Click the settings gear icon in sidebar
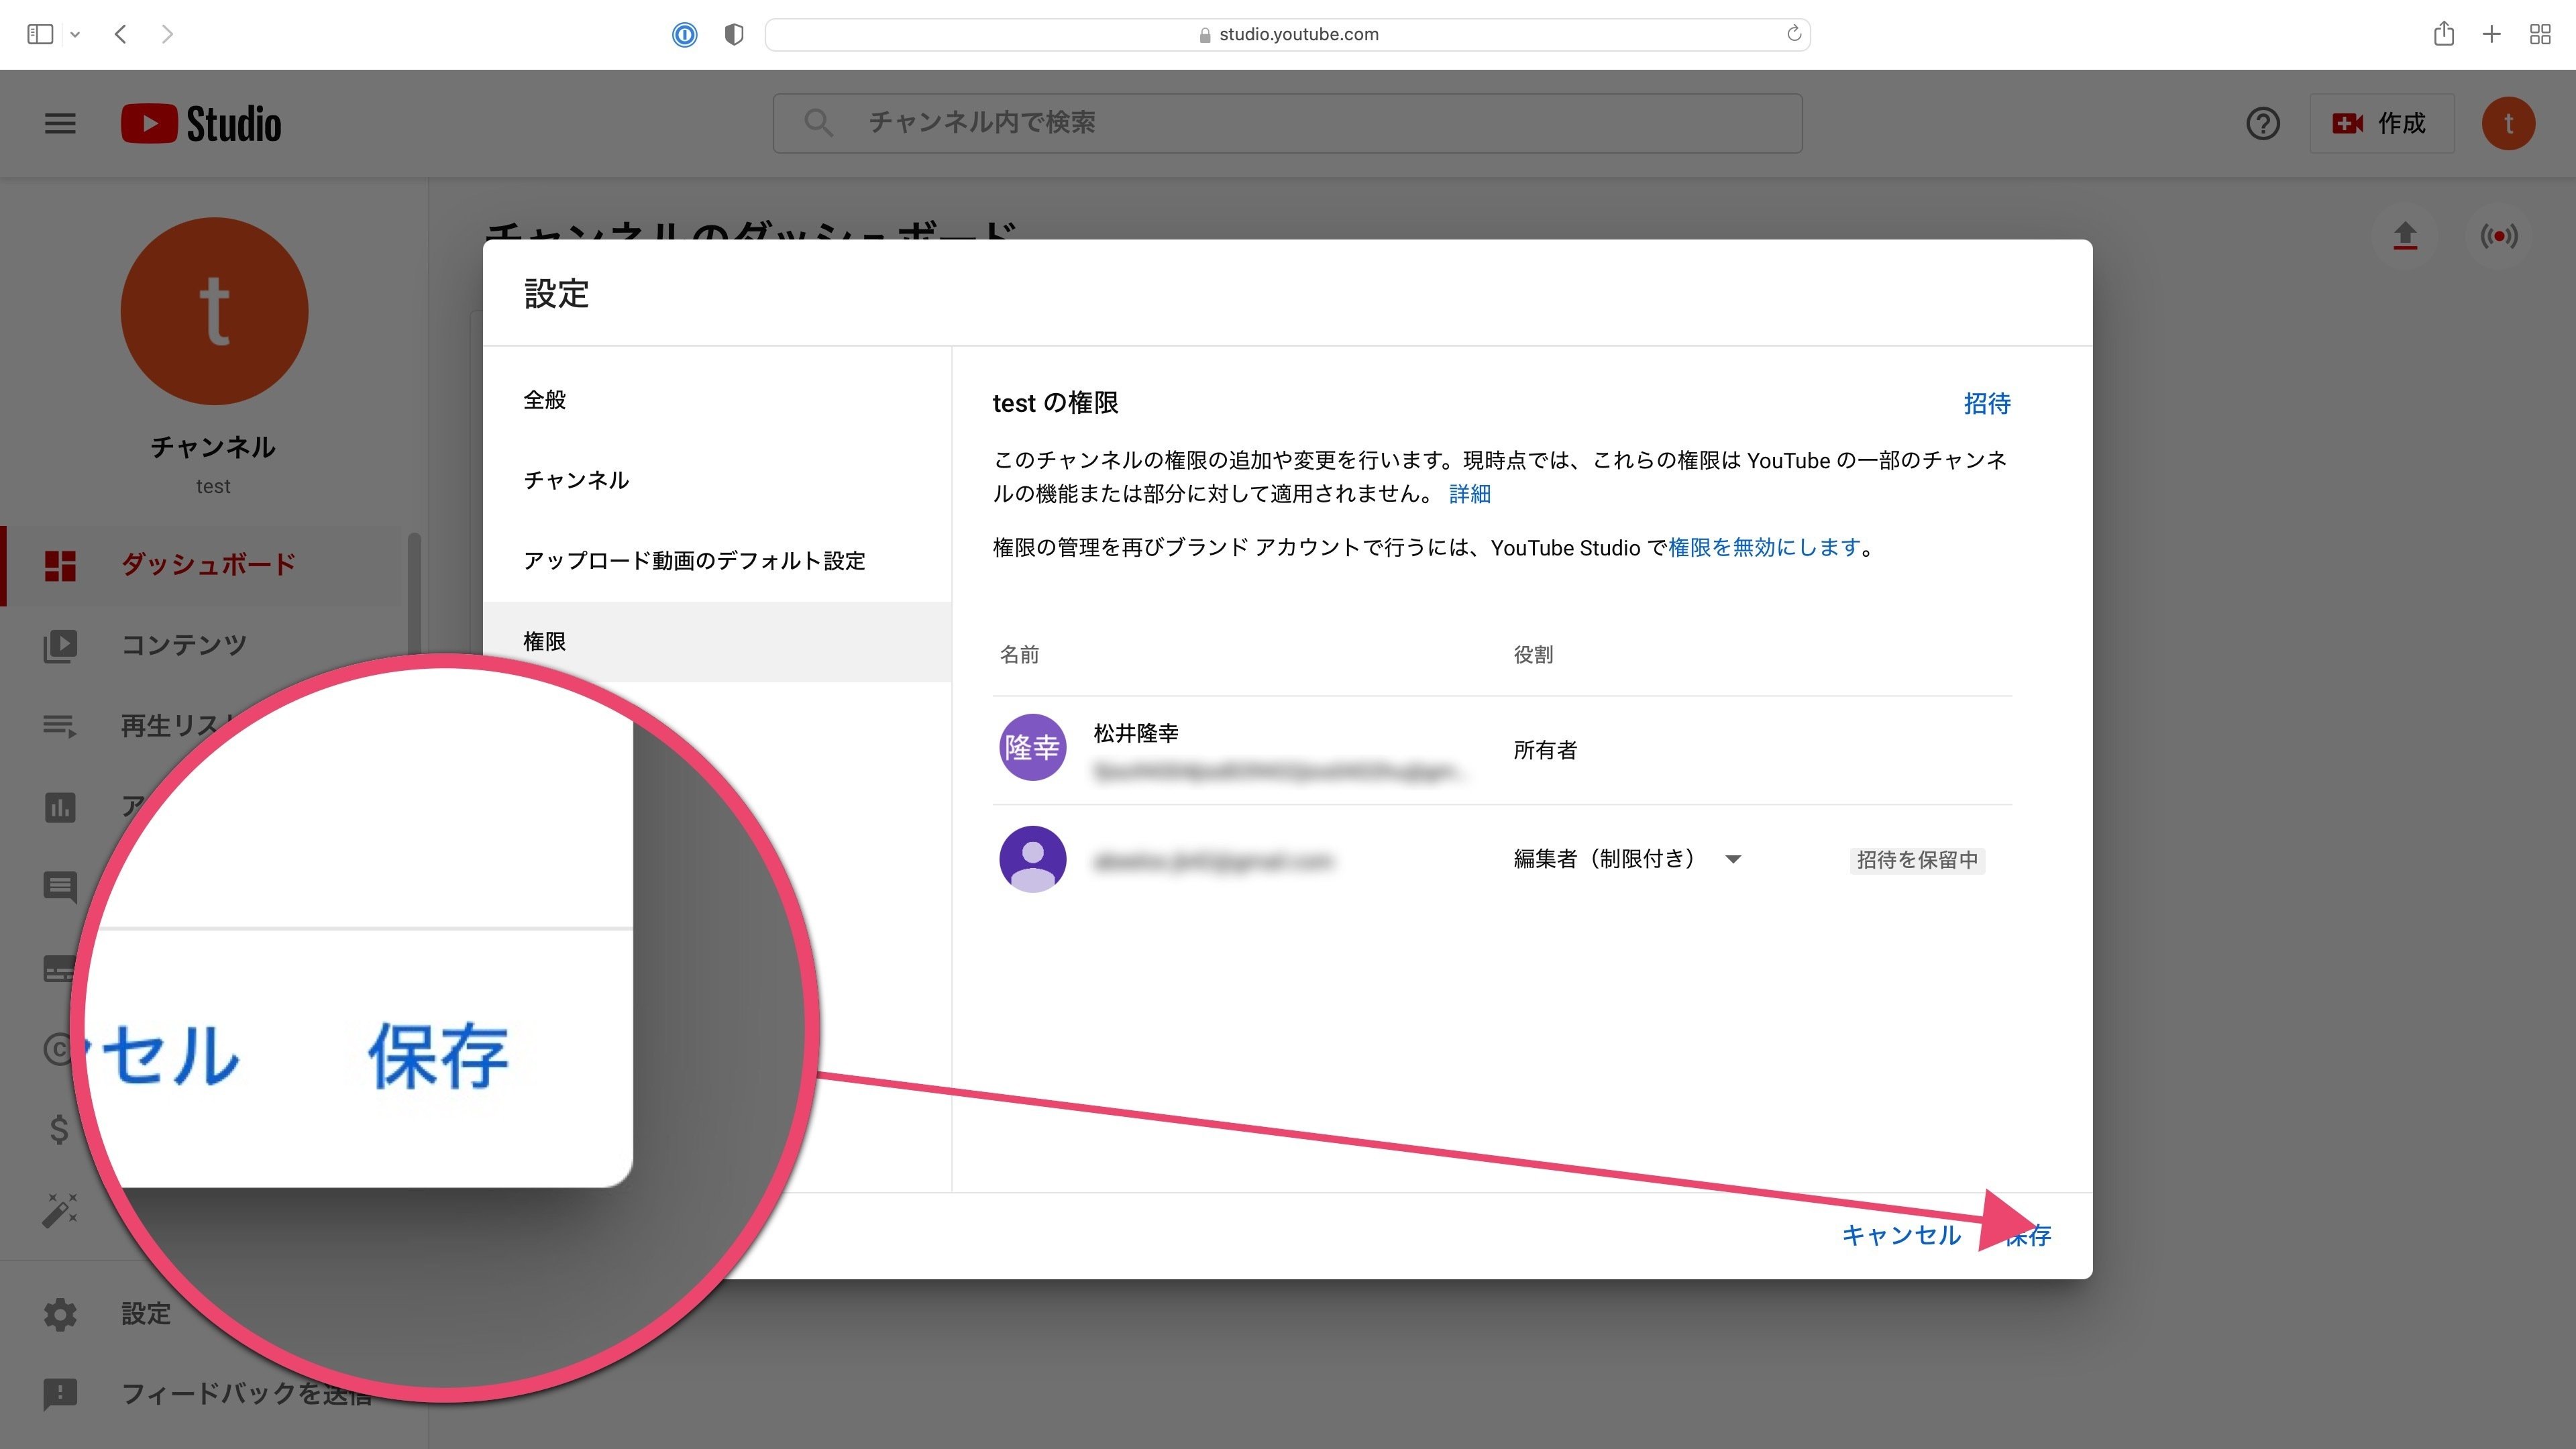 click(x=60, y=1313)
